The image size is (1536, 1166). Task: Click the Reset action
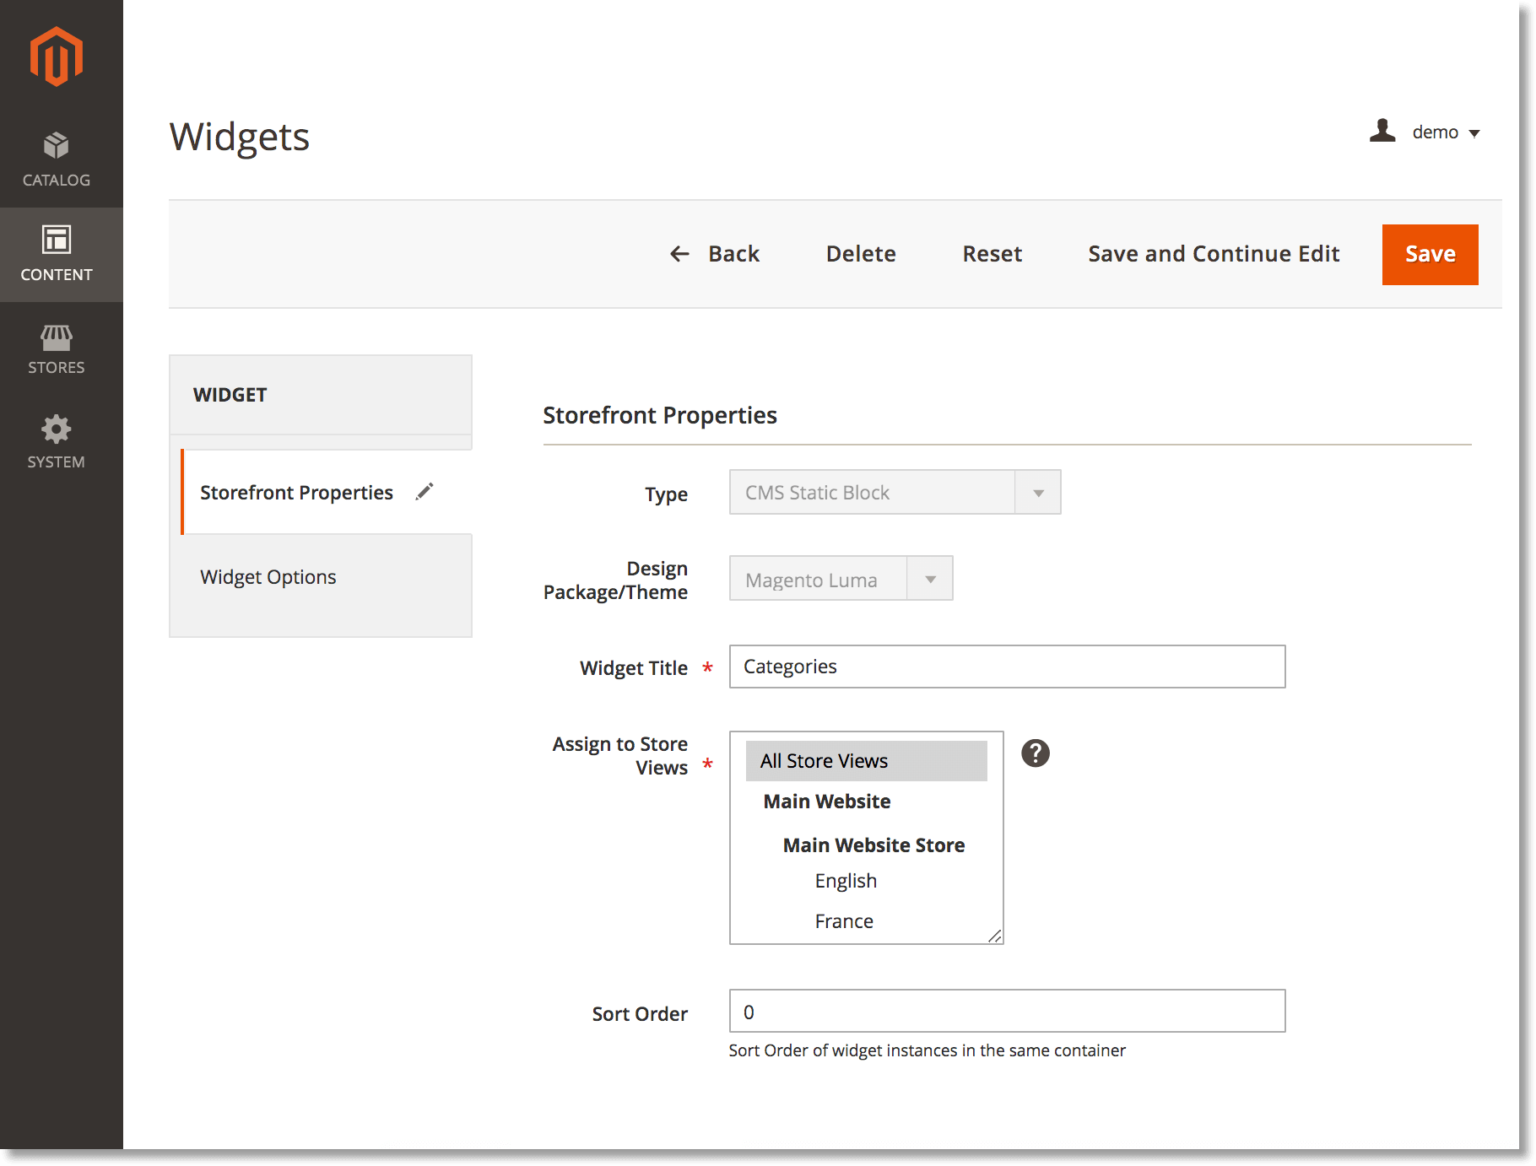click(x=992, y=254)
